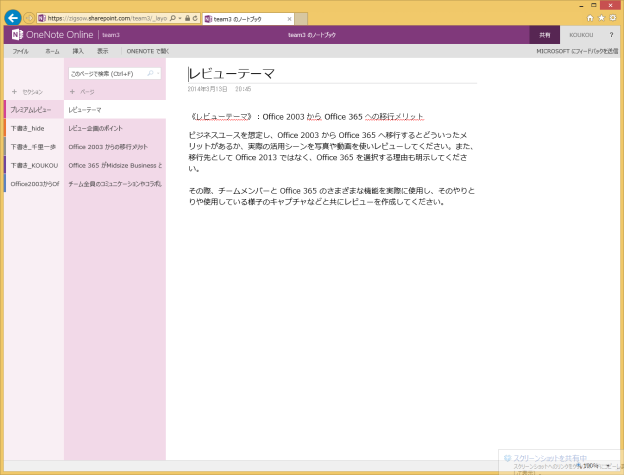Click the 共有 share button
Screen dimensions: 624x475
[x=543, y=34]
